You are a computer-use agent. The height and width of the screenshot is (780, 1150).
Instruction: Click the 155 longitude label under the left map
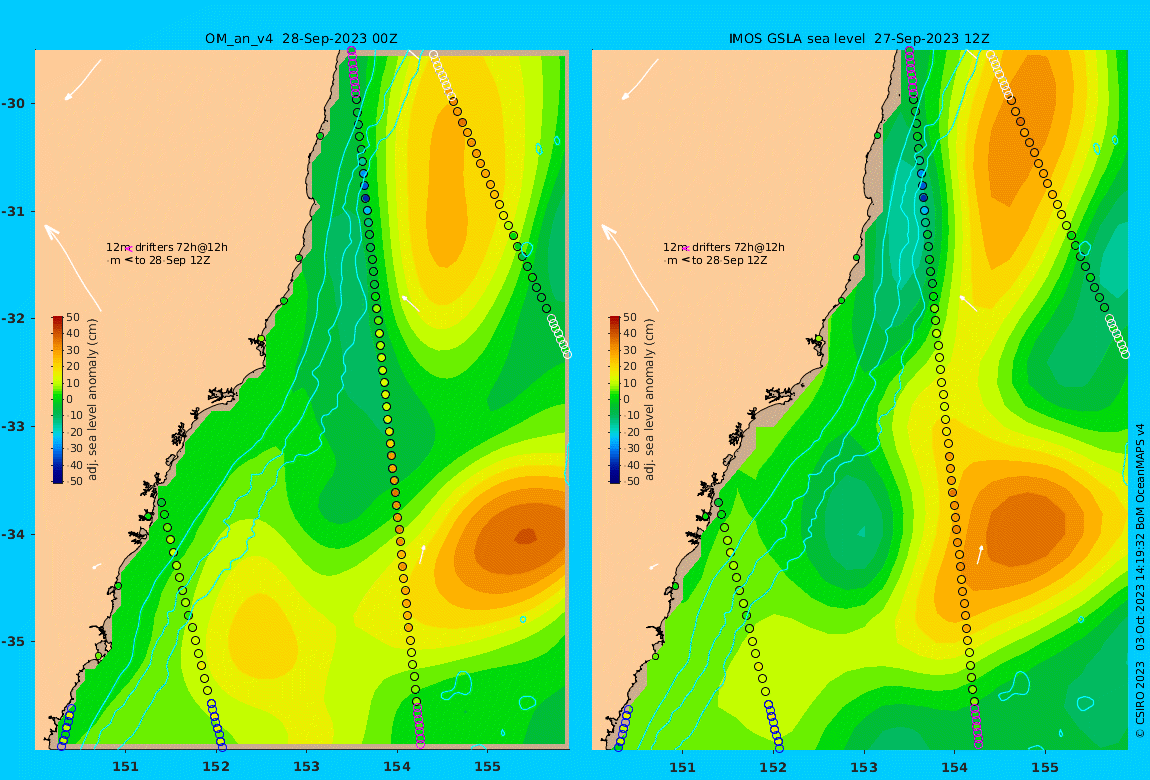pos(488,767)
